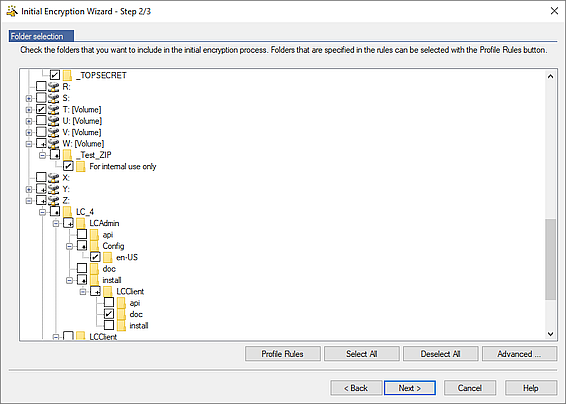Click the network drive icon for S:
Viewport: 566px width, 404px height.
(x=54, y=98)
